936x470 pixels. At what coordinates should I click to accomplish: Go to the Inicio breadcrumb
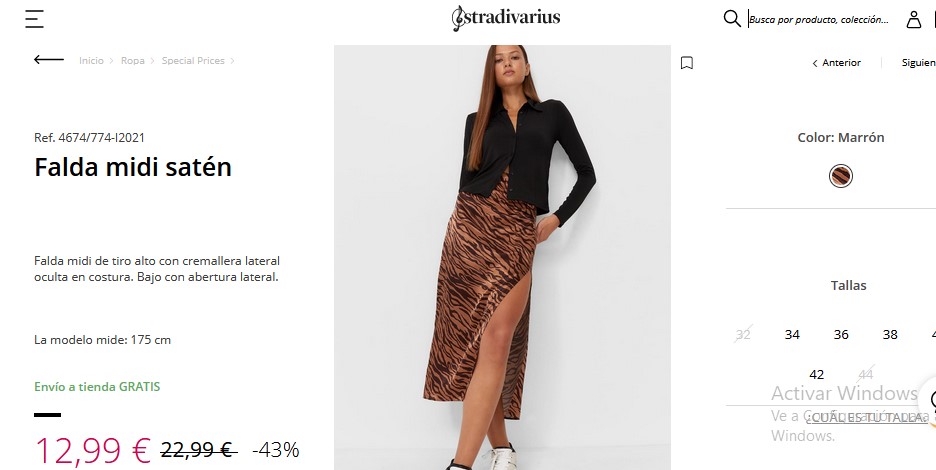pyautogui.click(x=91, y=61)
